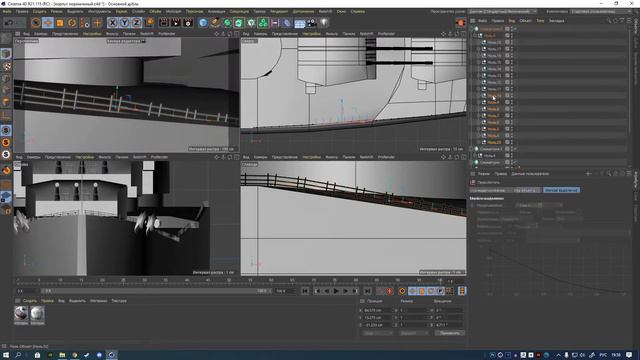Viewport: 640px width, 360px height.
Task: Open Windows taskbar search
Action: click(x=18, y=355)
